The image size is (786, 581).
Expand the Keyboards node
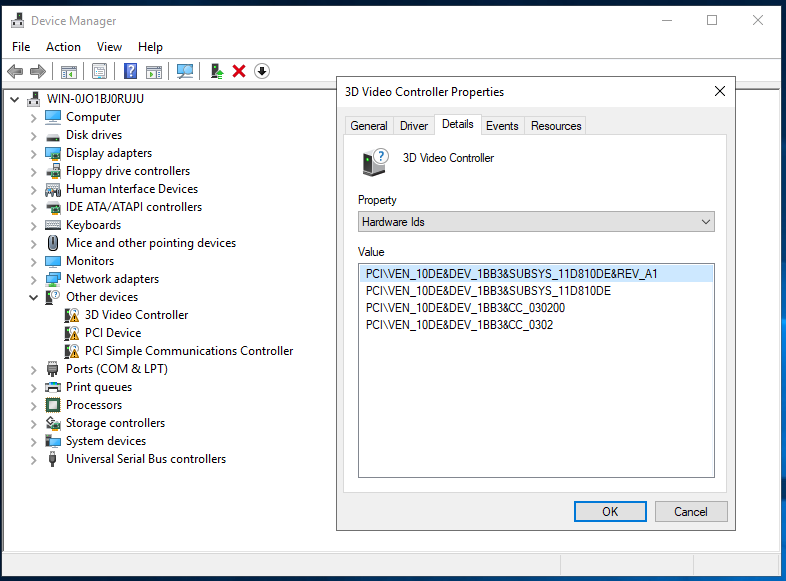(34, 226)
